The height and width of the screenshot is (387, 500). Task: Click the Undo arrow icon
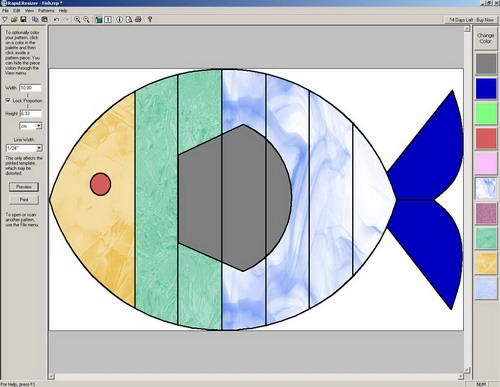[56, 20]
